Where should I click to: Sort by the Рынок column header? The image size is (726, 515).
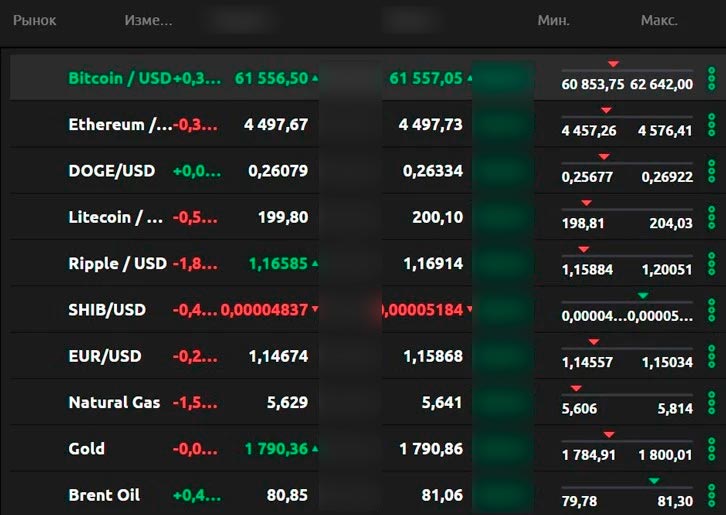tap(34, 20)
